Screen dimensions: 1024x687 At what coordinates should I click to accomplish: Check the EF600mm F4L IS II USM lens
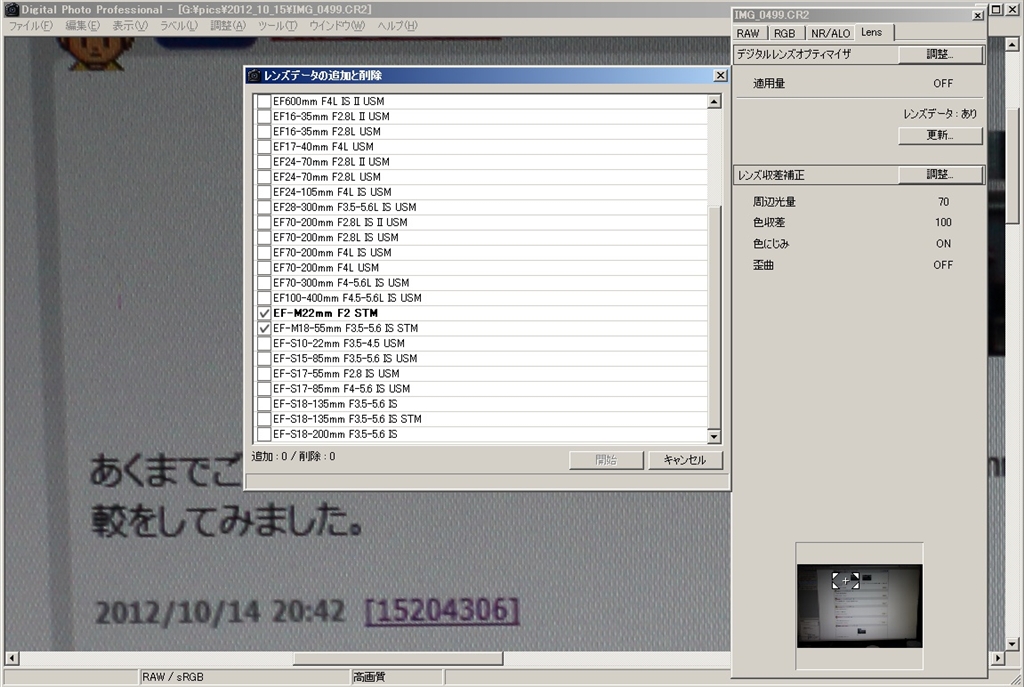point(264,101)
